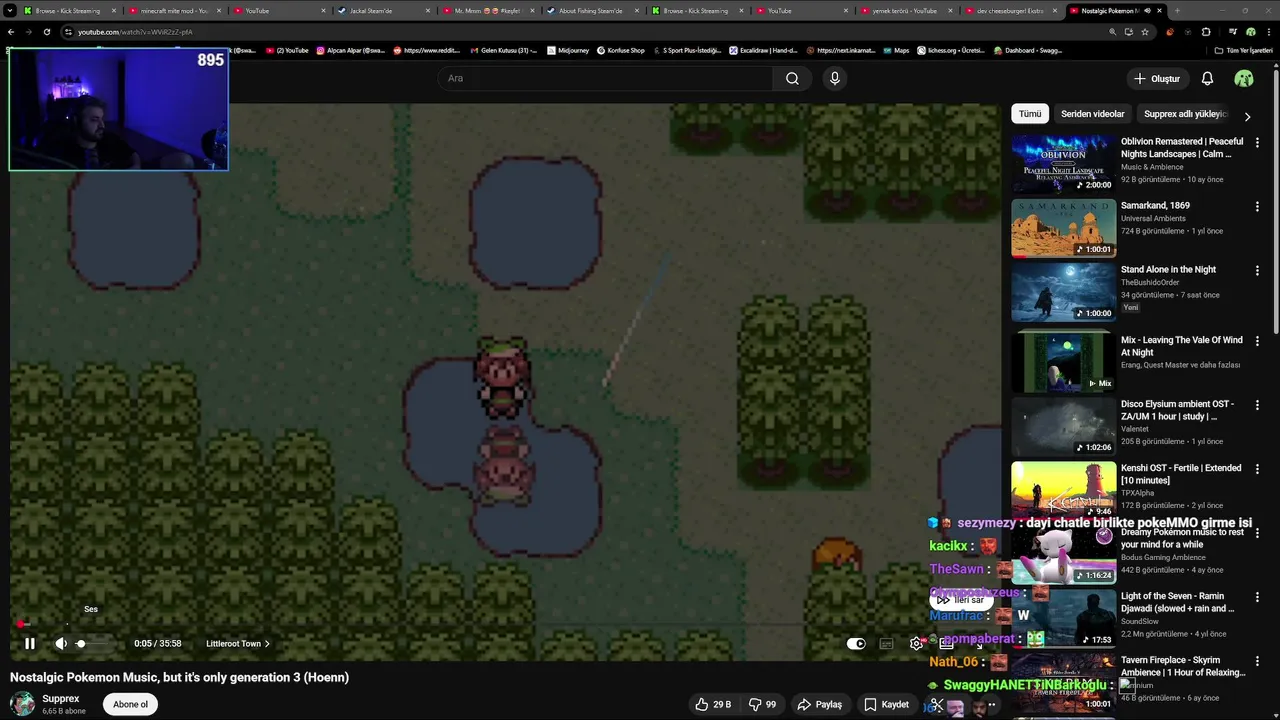Viewport: 1280px width, 720px height.
Task: Start voice search with the microphone
Action: click(x=835, y=78)
